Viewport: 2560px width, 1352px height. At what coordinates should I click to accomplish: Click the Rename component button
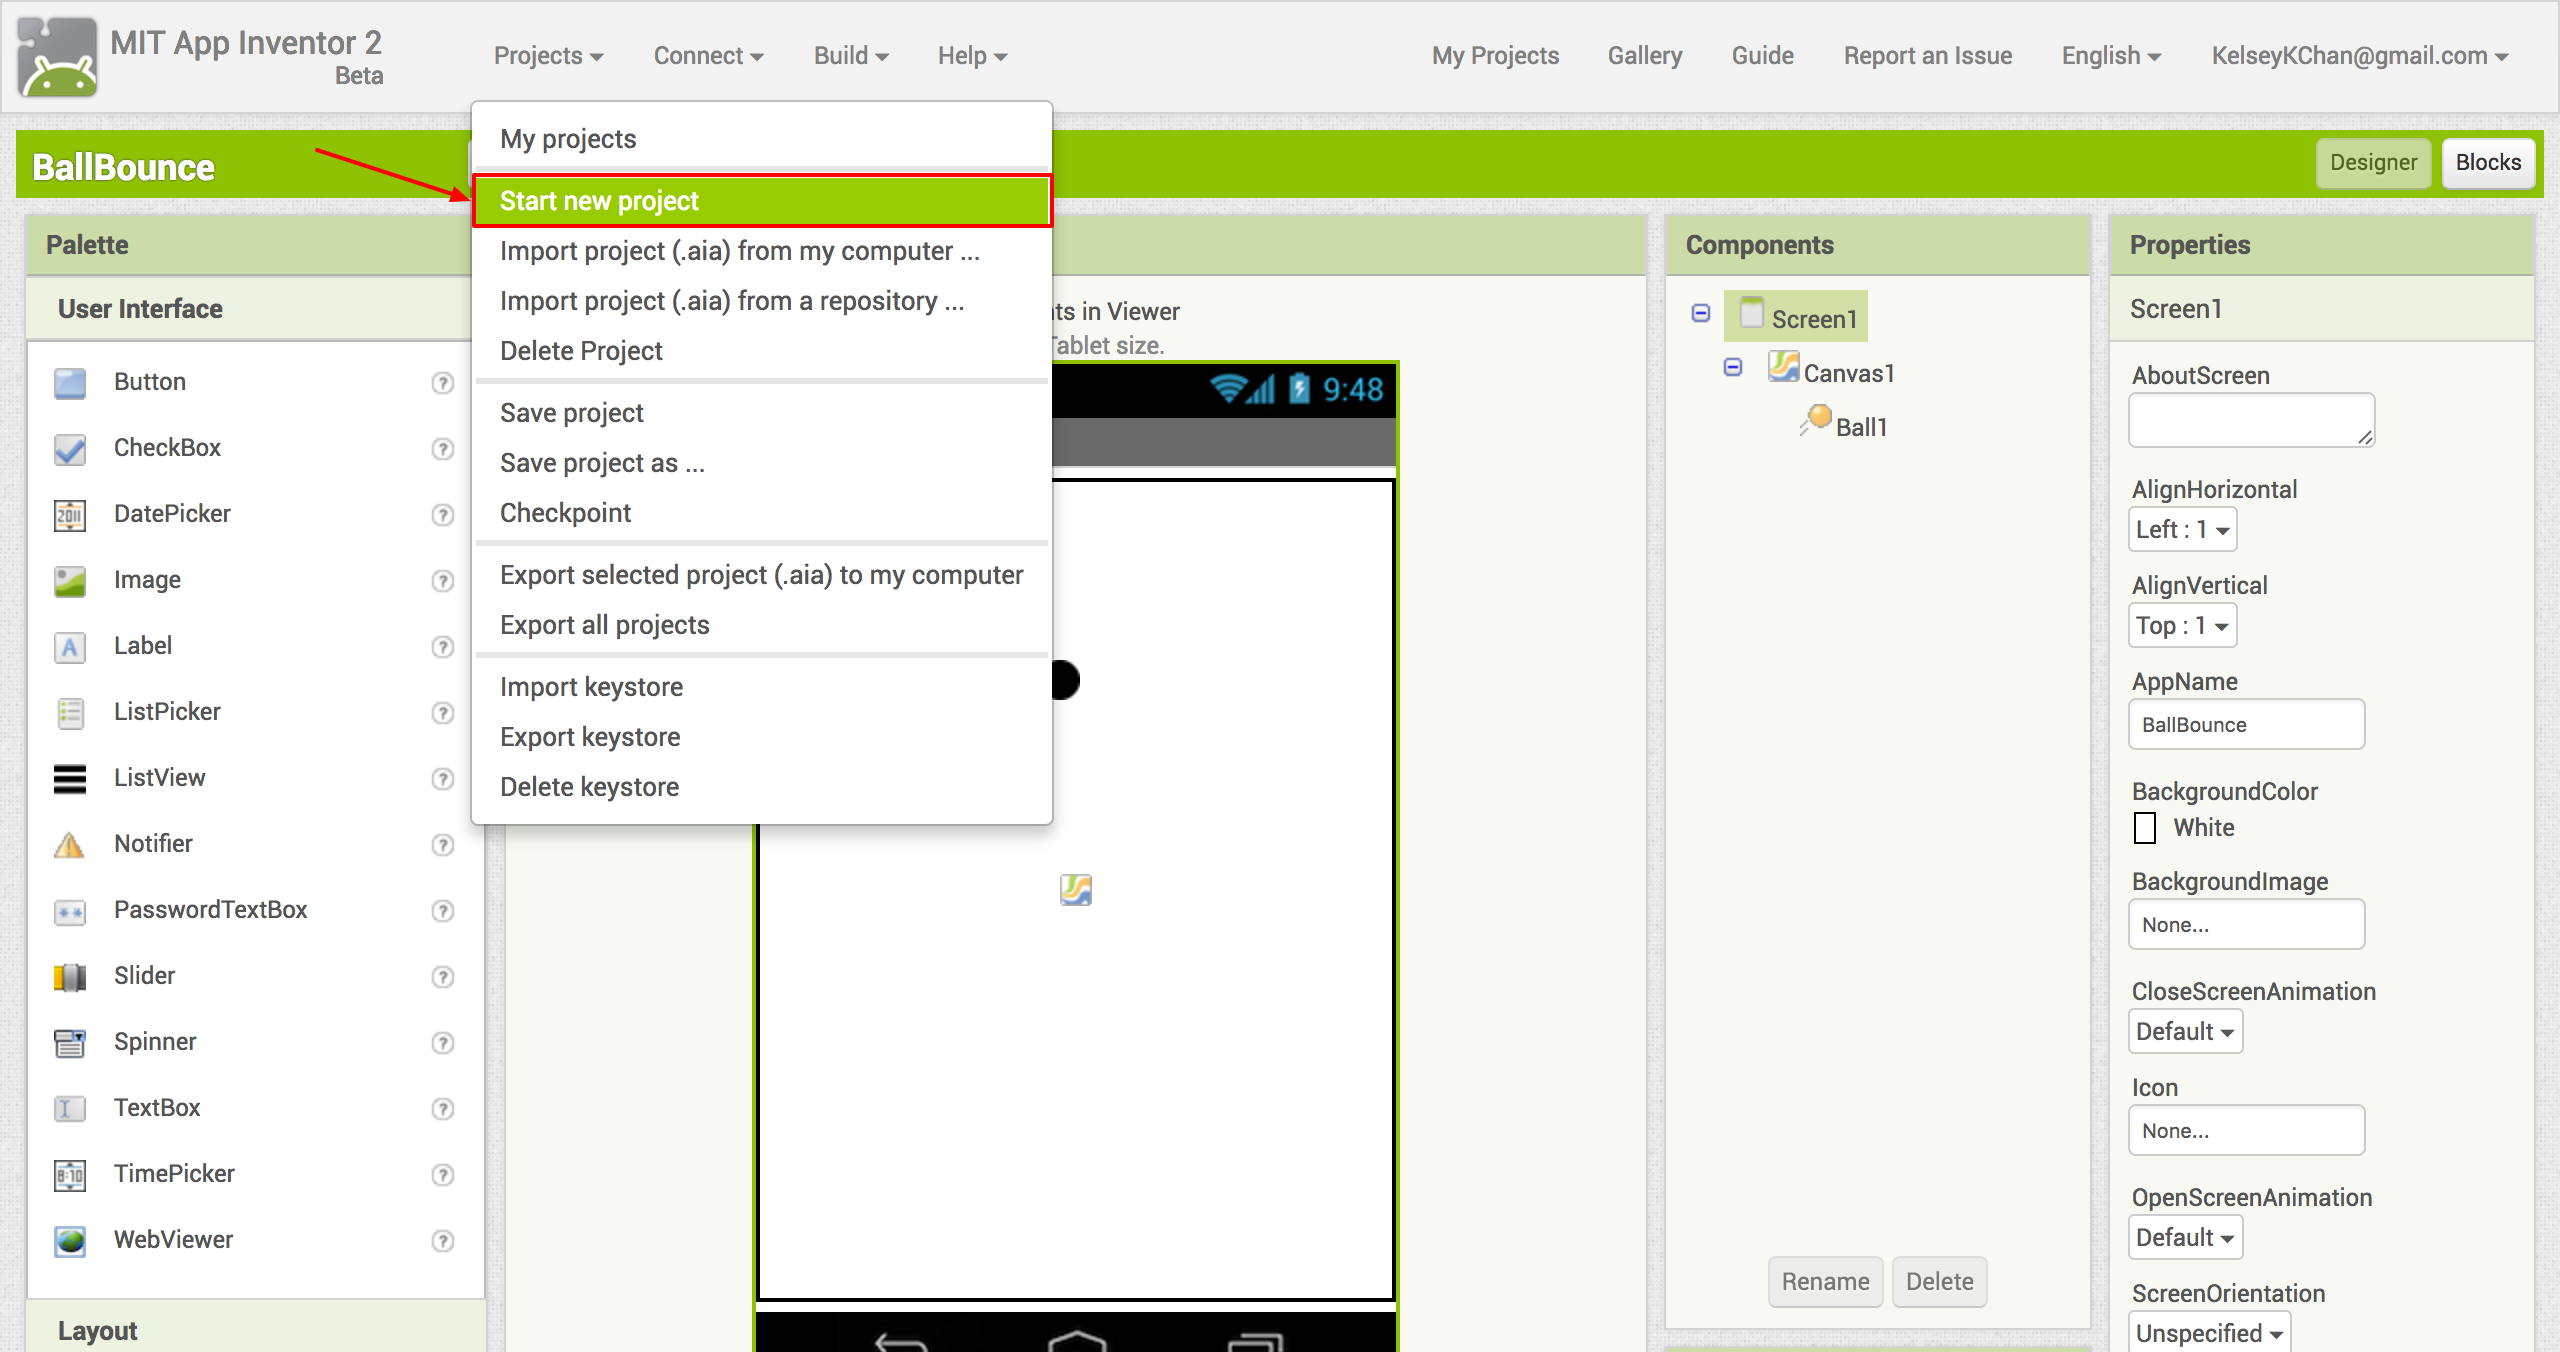click(1825, 1282)
